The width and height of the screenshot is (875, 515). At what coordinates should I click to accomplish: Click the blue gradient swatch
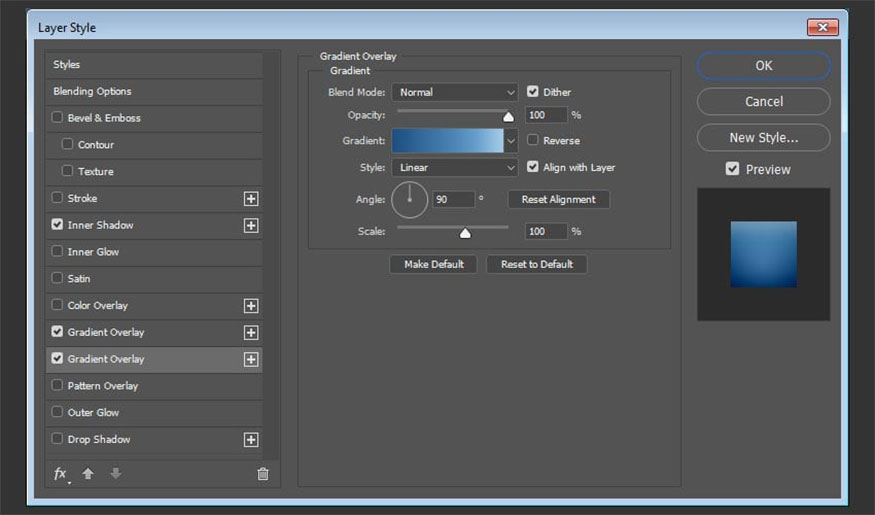[x=447, y=141]
